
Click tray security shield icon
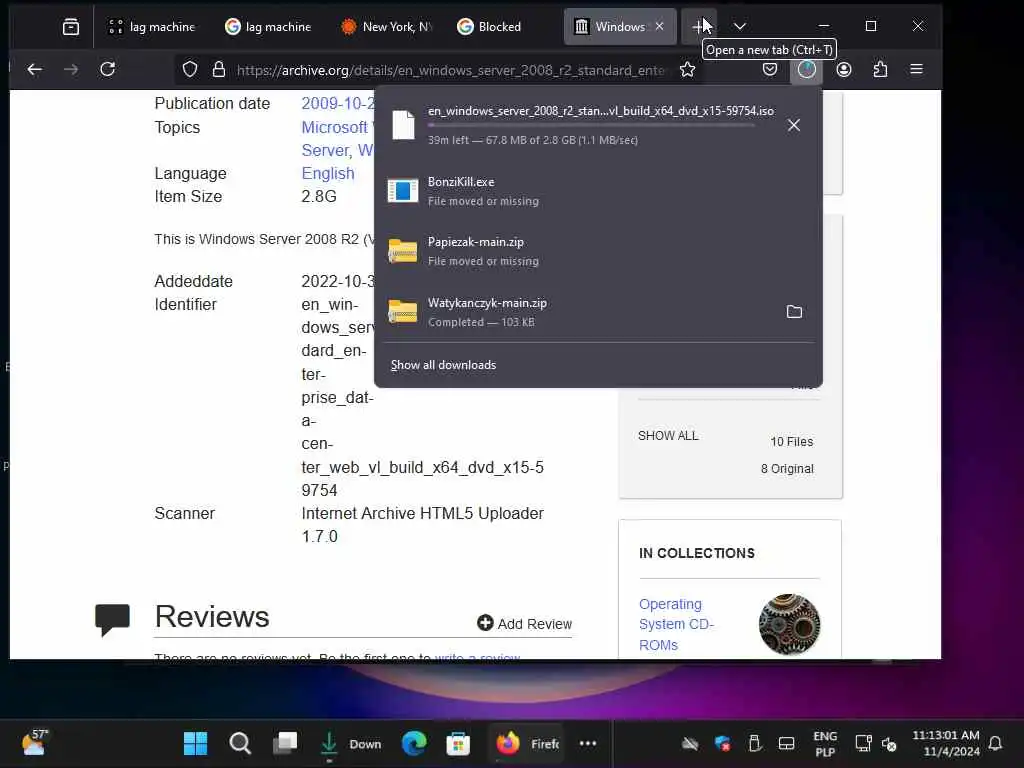tap(722, 743)
